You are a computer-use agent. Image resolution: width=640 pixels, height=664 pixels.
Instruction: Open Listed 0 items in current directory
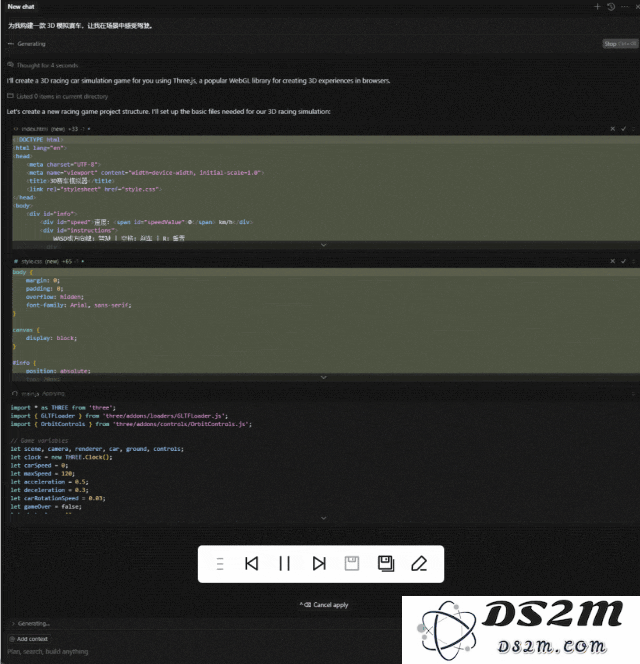pos(58,97)
